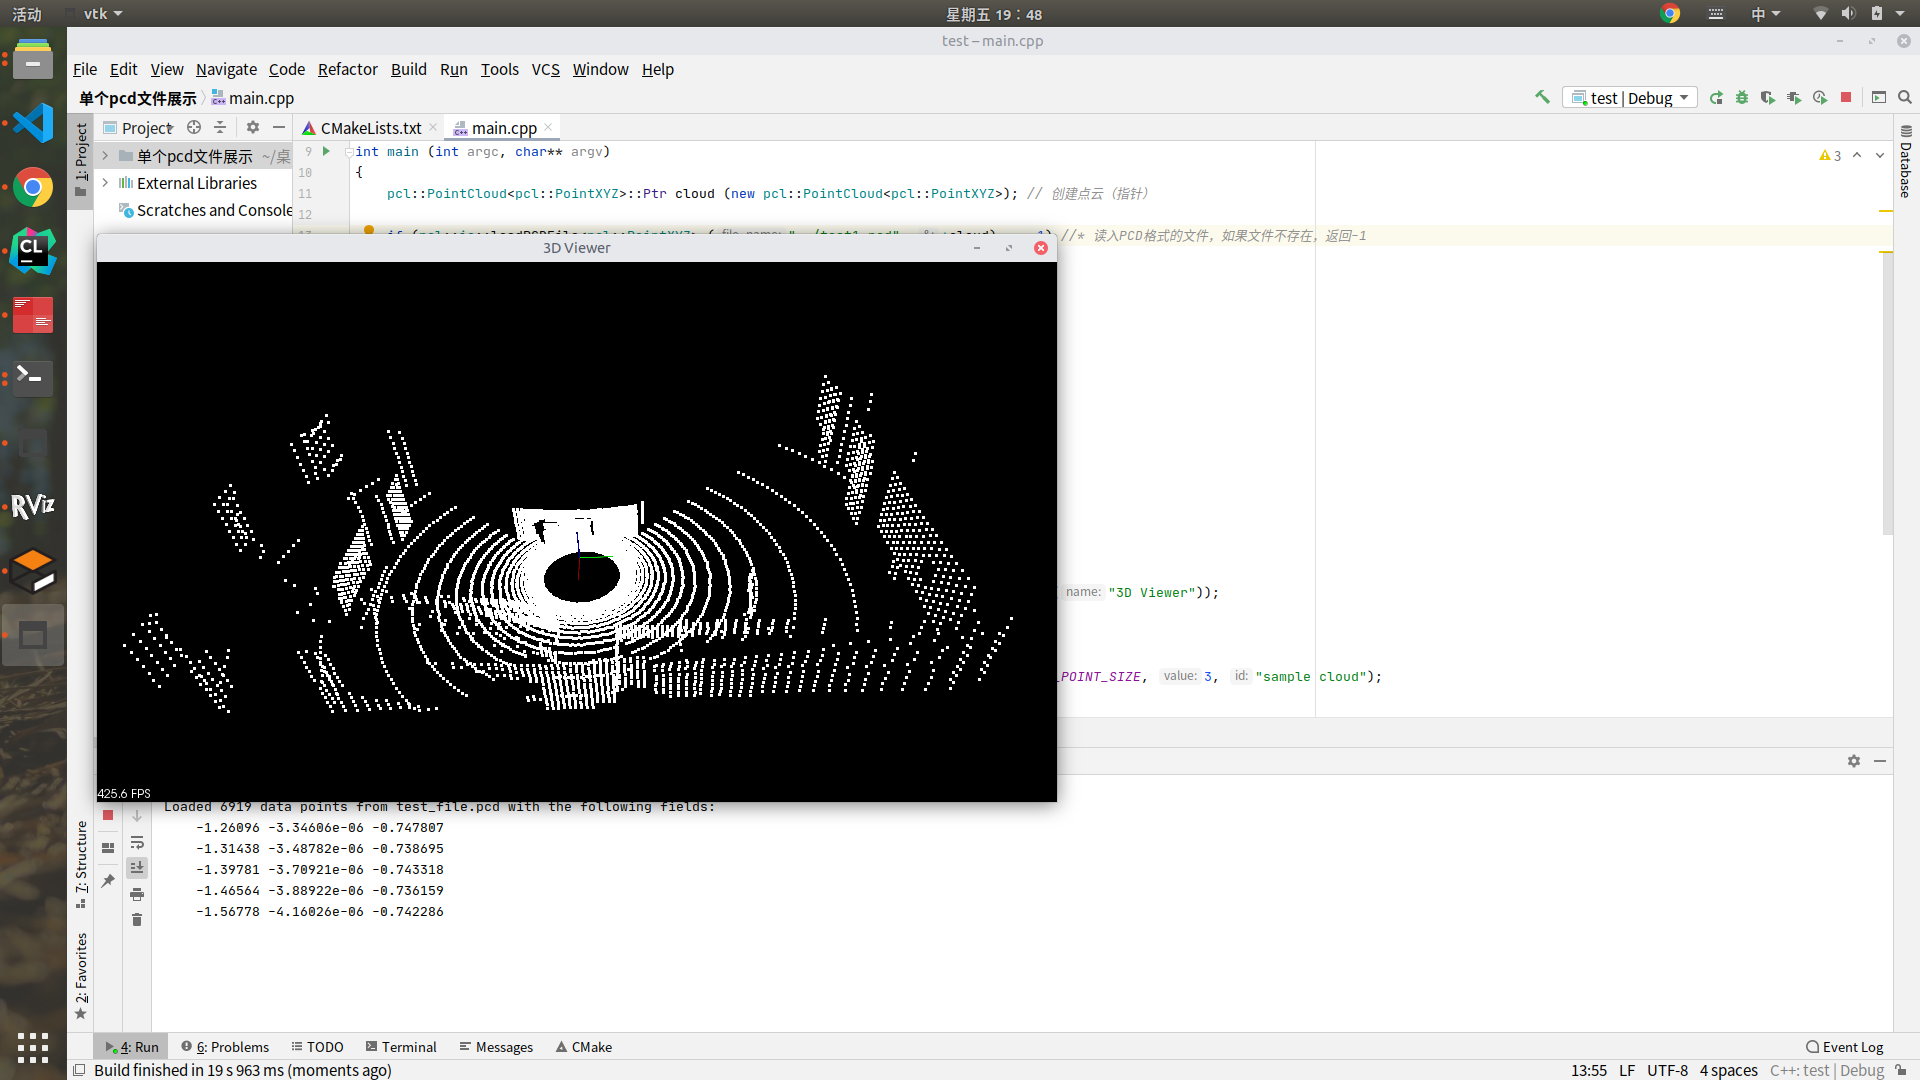The height and width of the screenshot is (1080, 1920).
Task: Expand External Libraries tree node
Action: point(105,183)
